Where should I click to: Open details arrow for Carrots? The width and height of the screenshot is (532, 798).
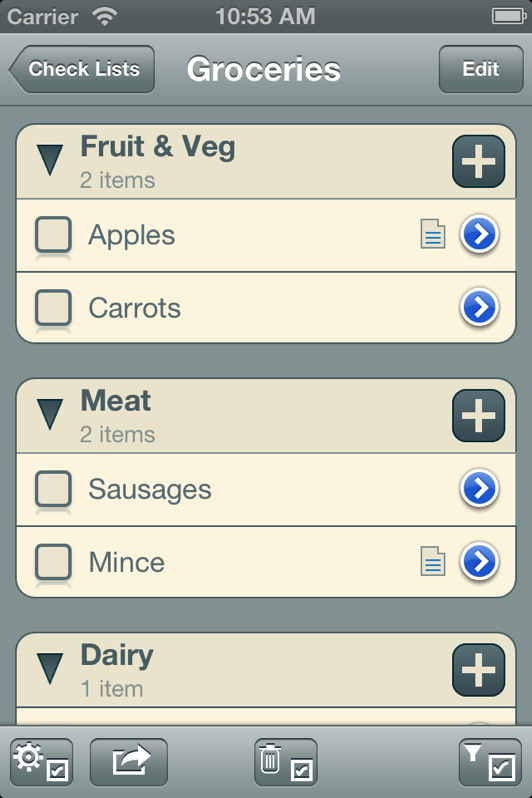(x=479, y=307)
